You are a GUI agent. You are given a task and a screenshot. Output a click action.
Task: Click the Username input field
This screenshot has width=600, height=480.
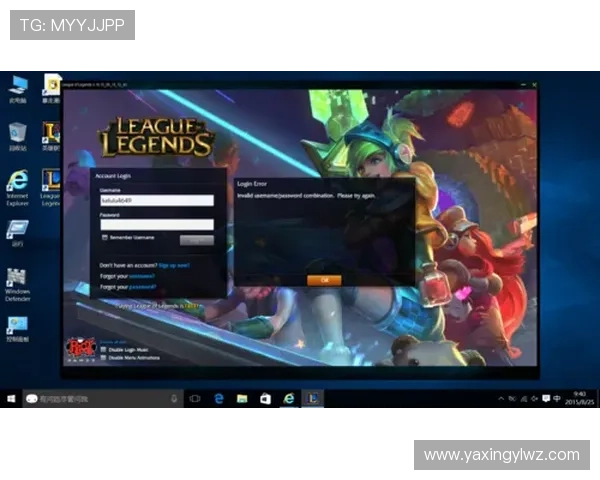(157, 200)
